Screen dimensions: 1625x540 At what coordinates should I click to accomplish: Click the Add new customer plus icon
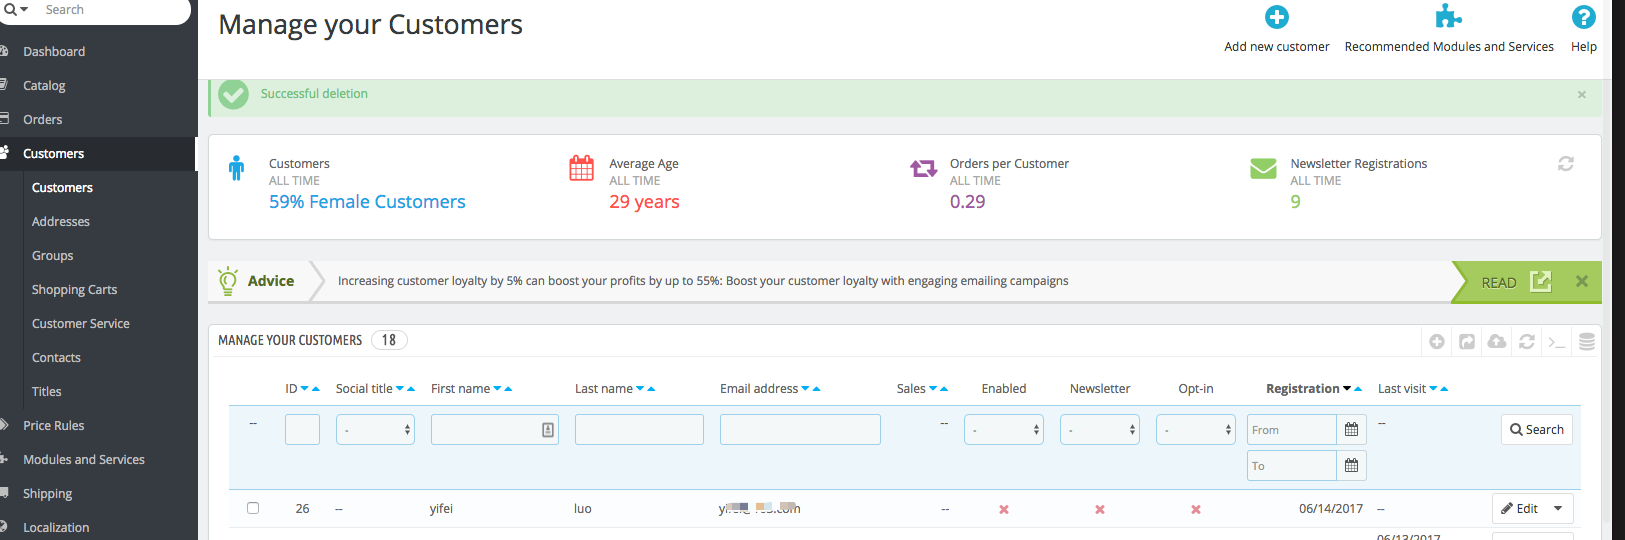1276,18
